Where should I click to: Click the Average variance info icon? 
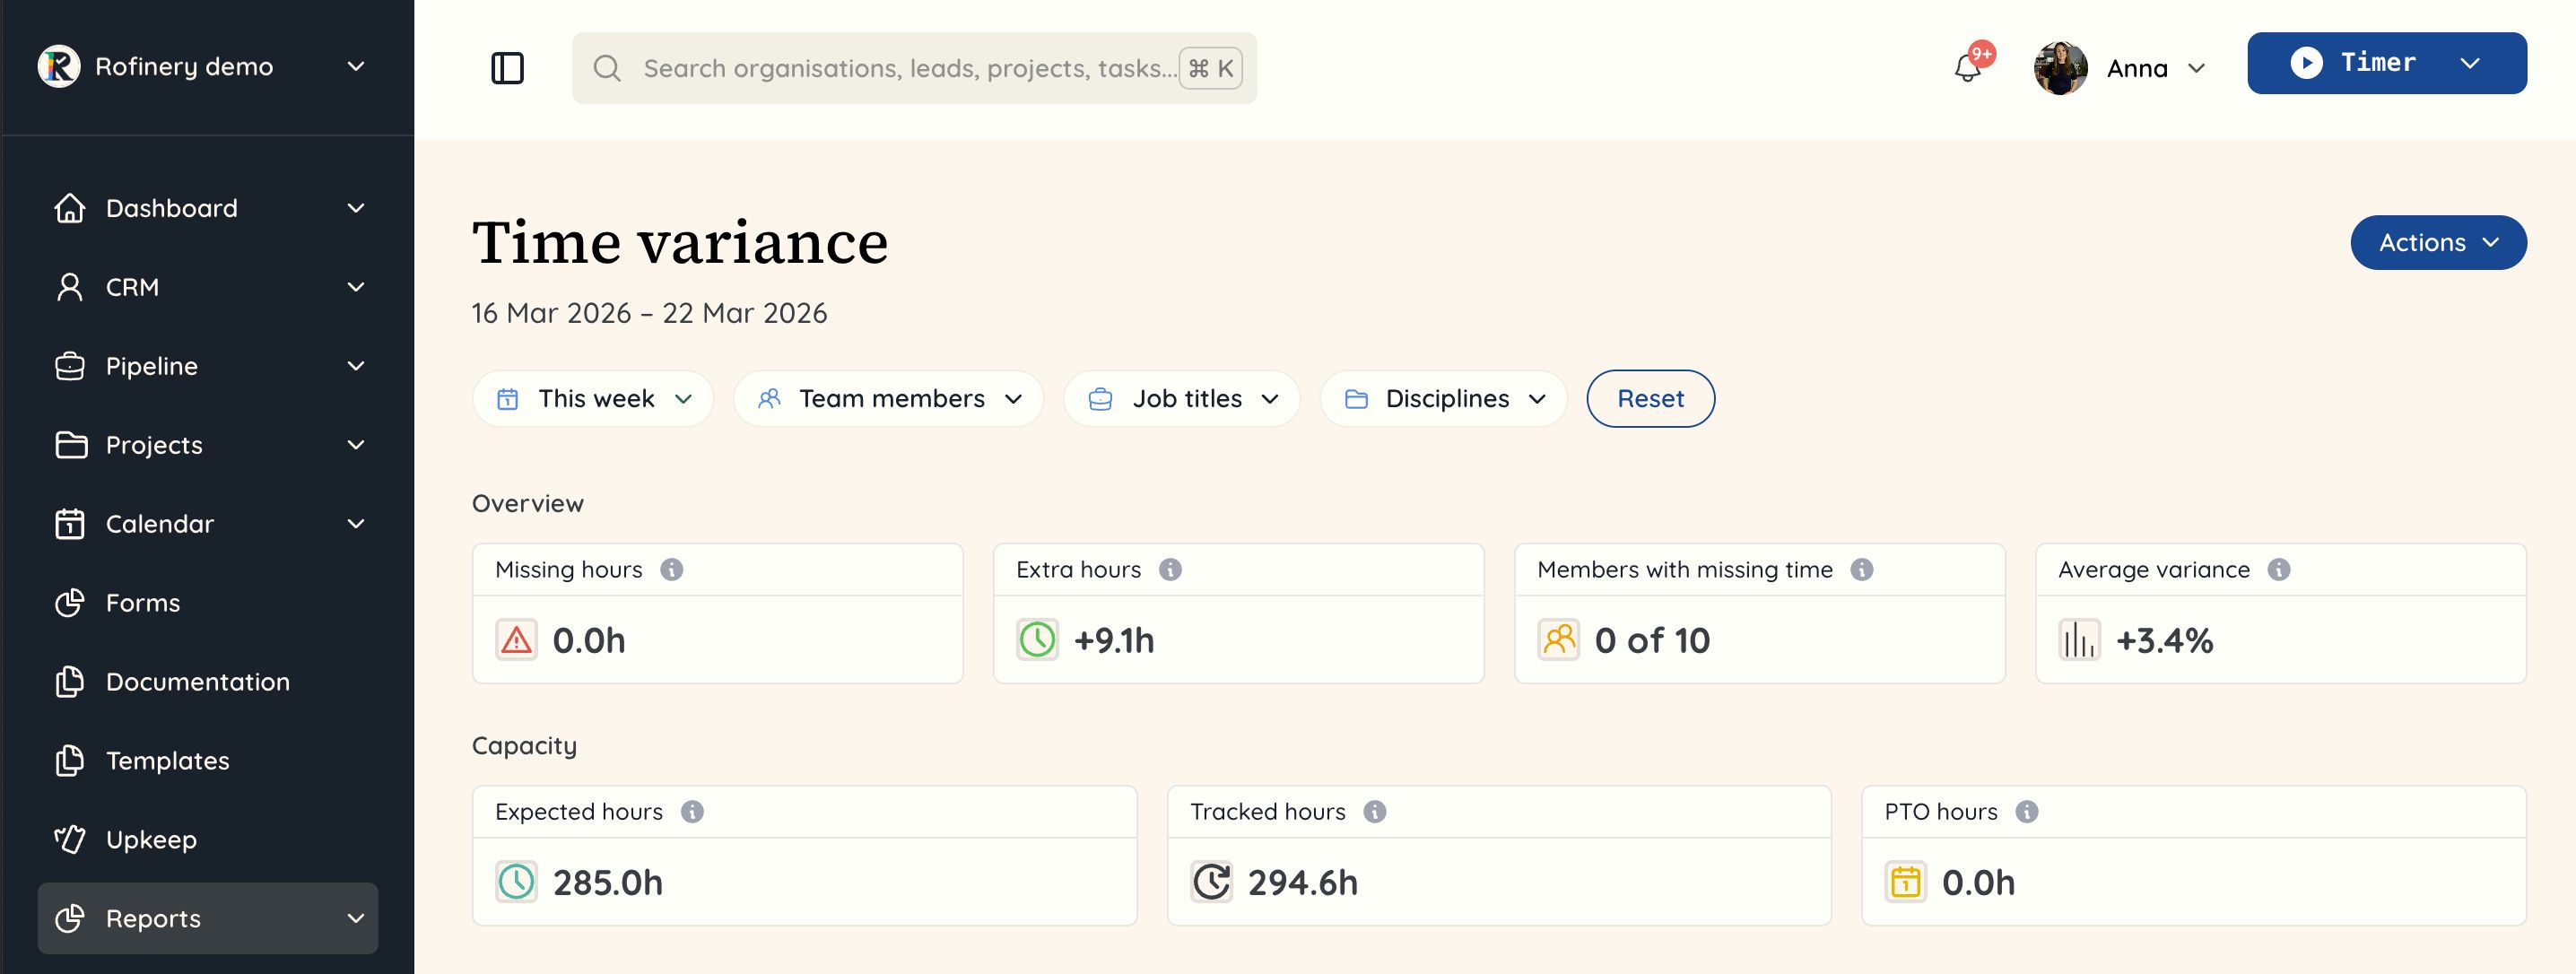2278,569
